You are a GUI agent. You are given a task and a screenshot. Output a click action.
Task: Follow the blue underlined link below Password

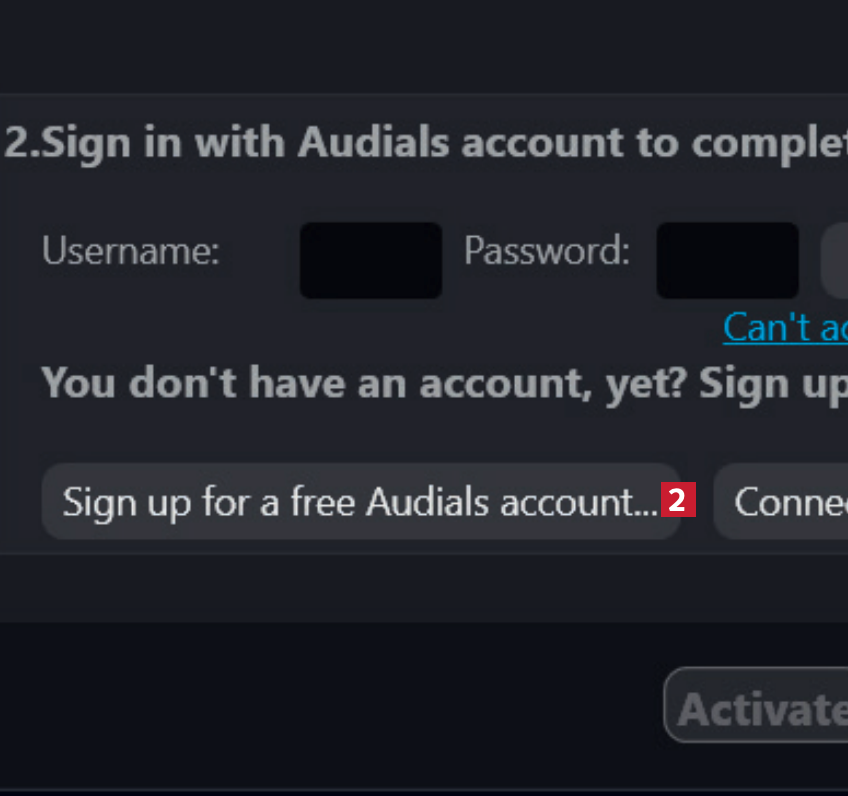pyautogui.click(x=785, y=327)
